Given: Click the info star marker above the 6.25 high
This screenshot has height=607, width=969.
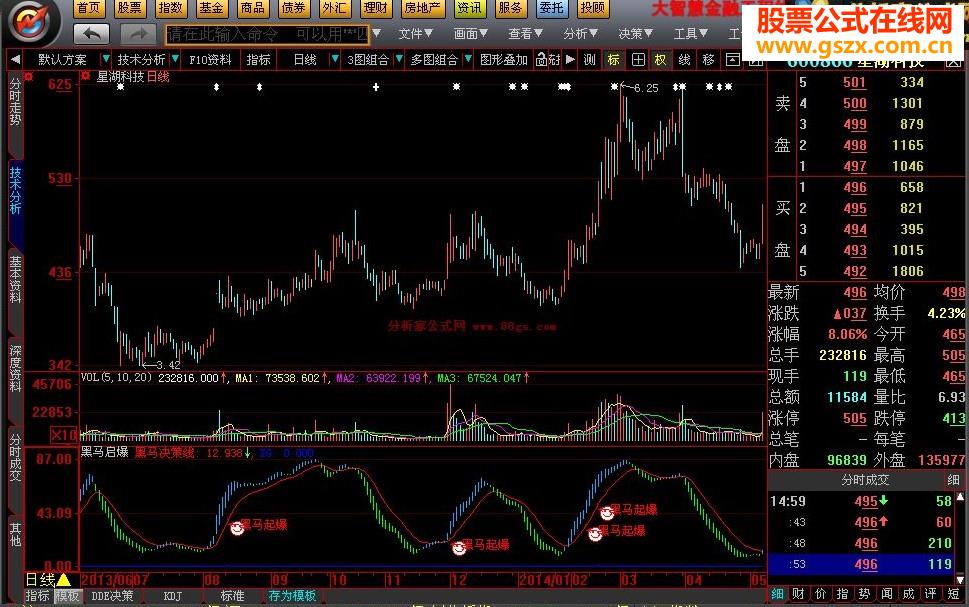Looking at the screenshot, I should [x=614, y=87].
